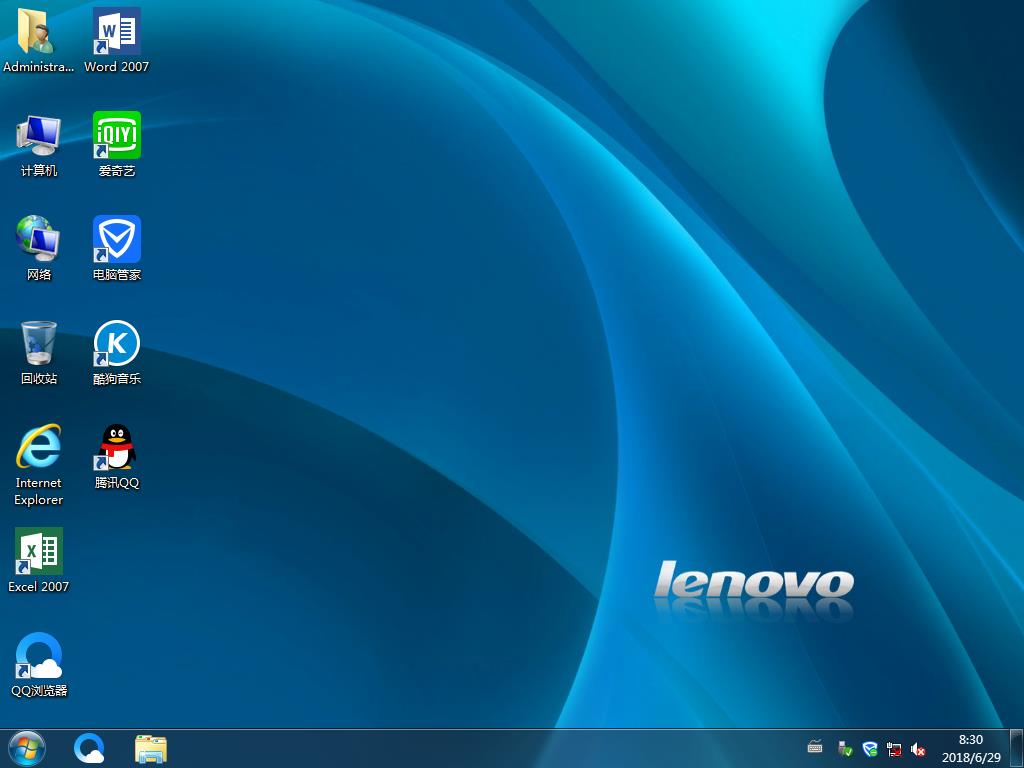Select the QQ浏览器 desktop shortcut
Screen dimensions: 1024x768
click(x=39, y=665)
